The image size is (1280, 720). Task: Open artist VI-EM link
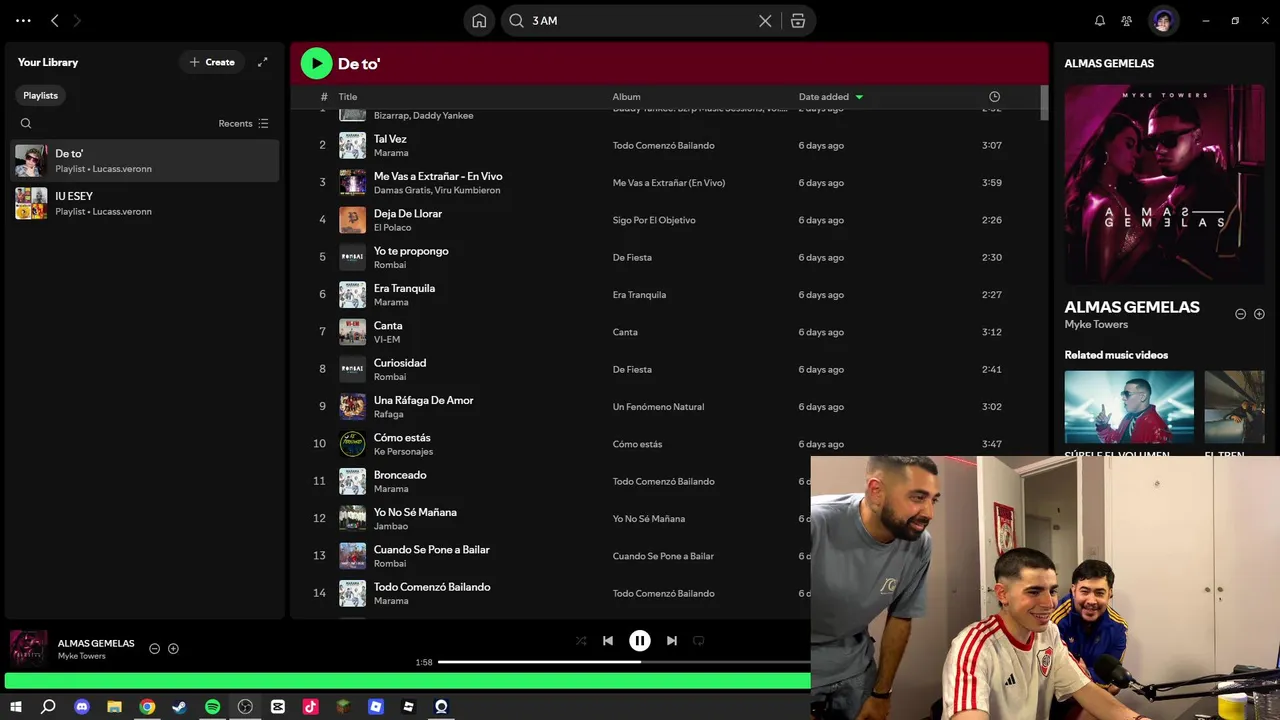click(387, 340)
